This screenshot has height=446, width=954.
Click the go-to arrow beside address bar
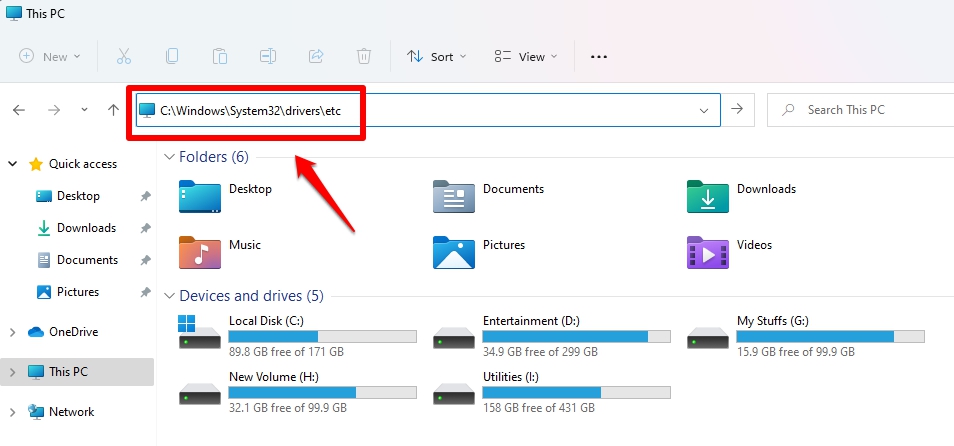pos(737,110)
